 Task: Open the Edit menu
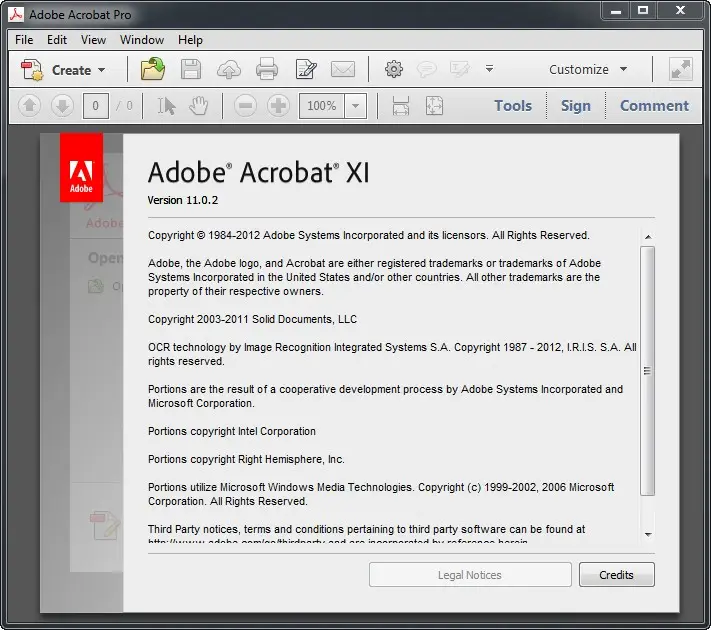(x=57, y=40)
